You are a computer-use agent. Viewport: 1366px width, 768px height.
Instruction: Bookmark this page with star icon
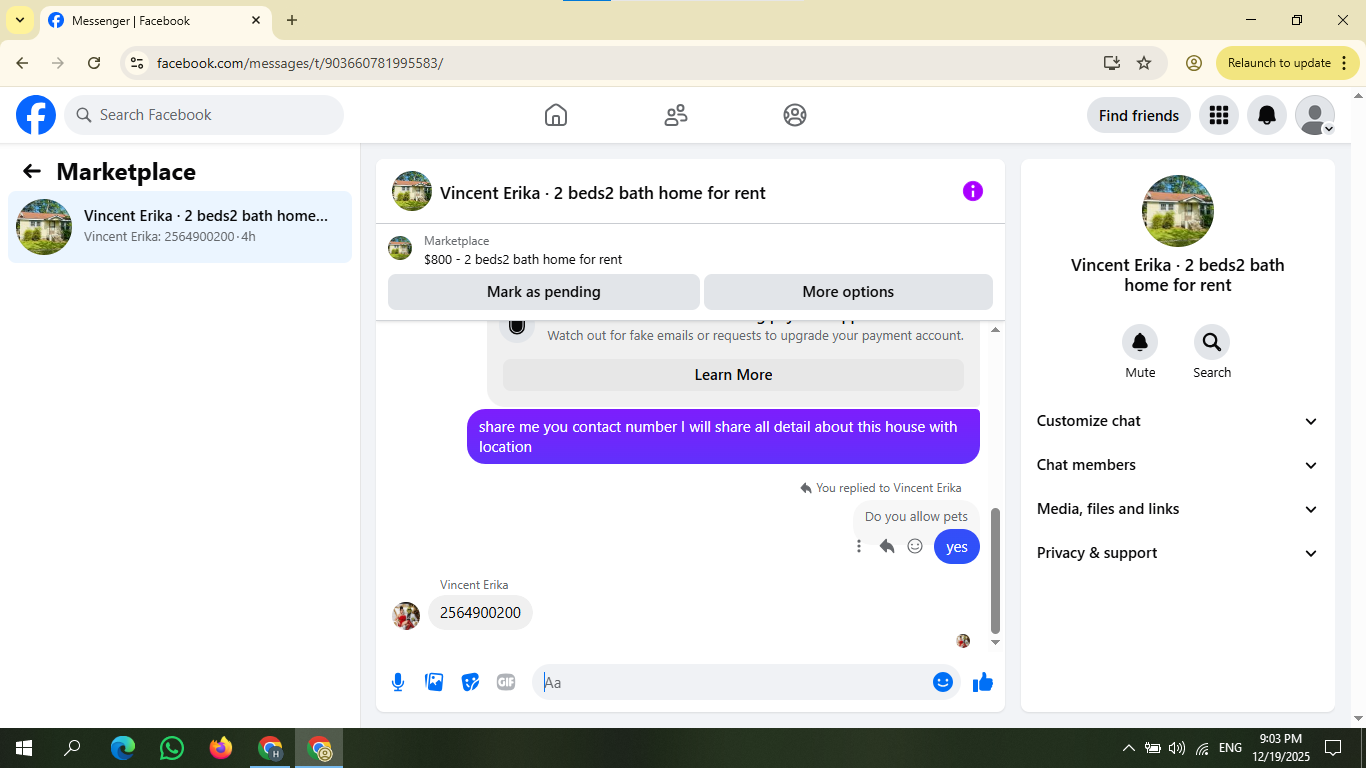(1144, 63)
